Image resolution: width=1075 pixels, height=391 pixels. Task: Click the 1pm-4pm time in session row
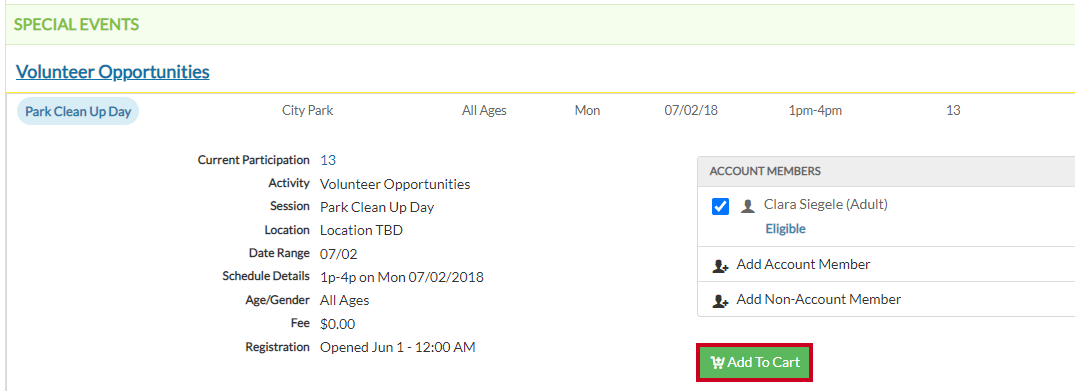click(x=815, y=110)
